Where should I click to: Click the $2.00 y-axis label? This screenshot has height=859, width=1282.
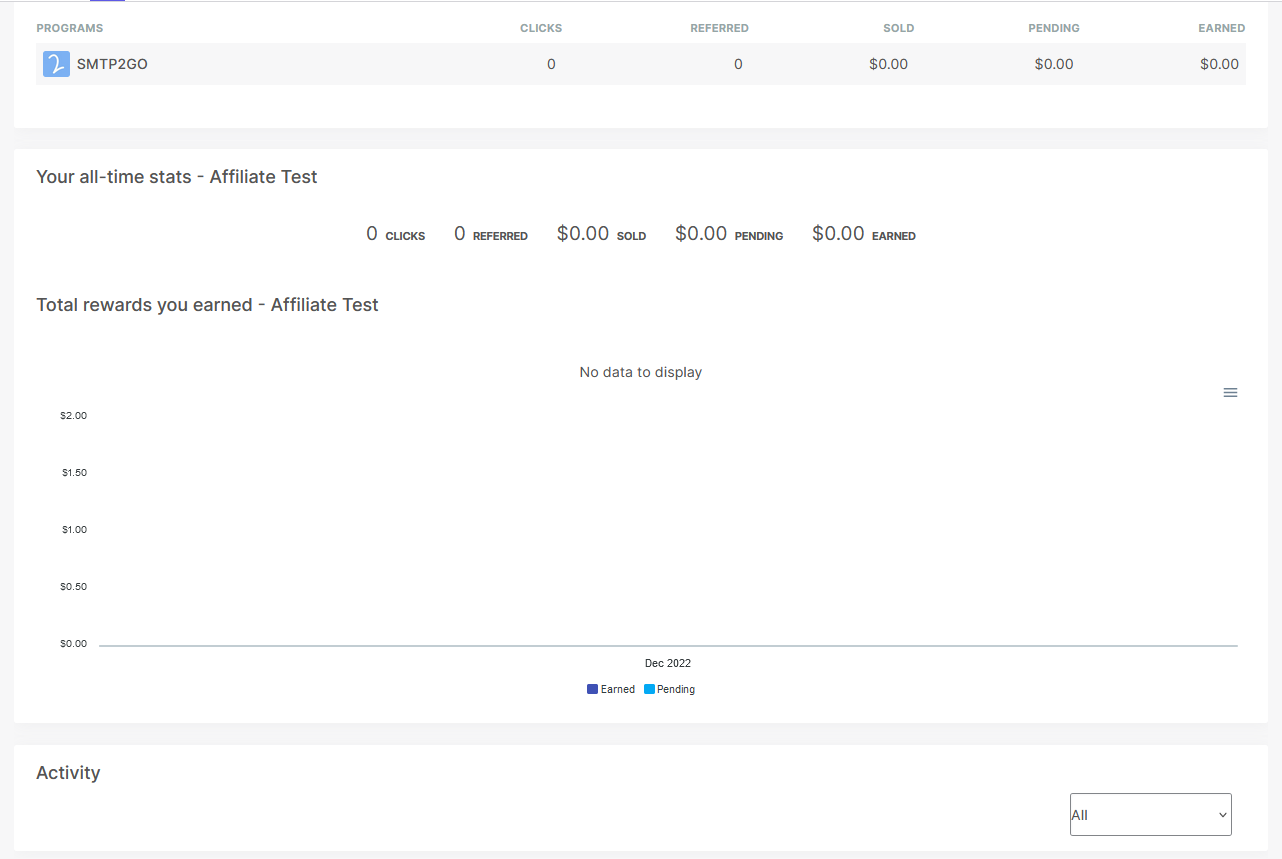[74, 415]
